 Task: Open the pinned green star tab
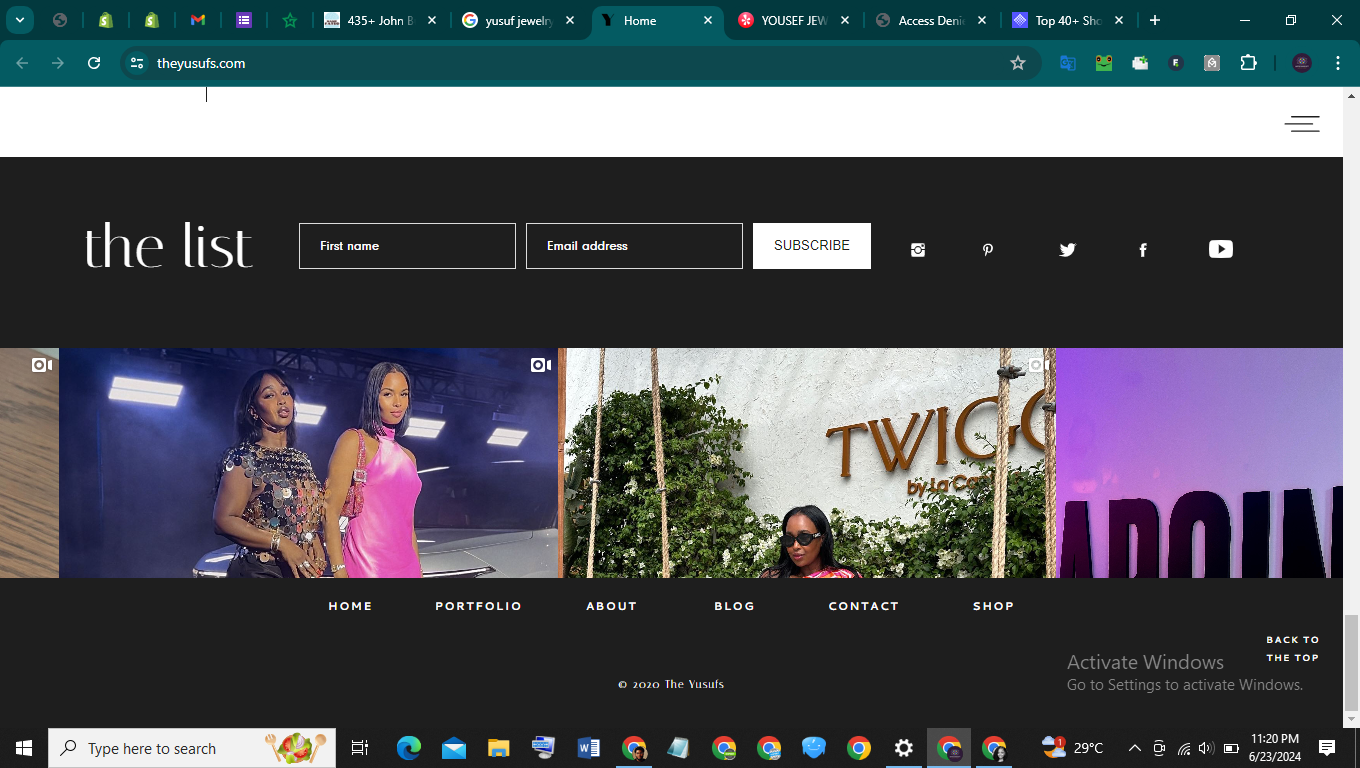click(290, 20)
